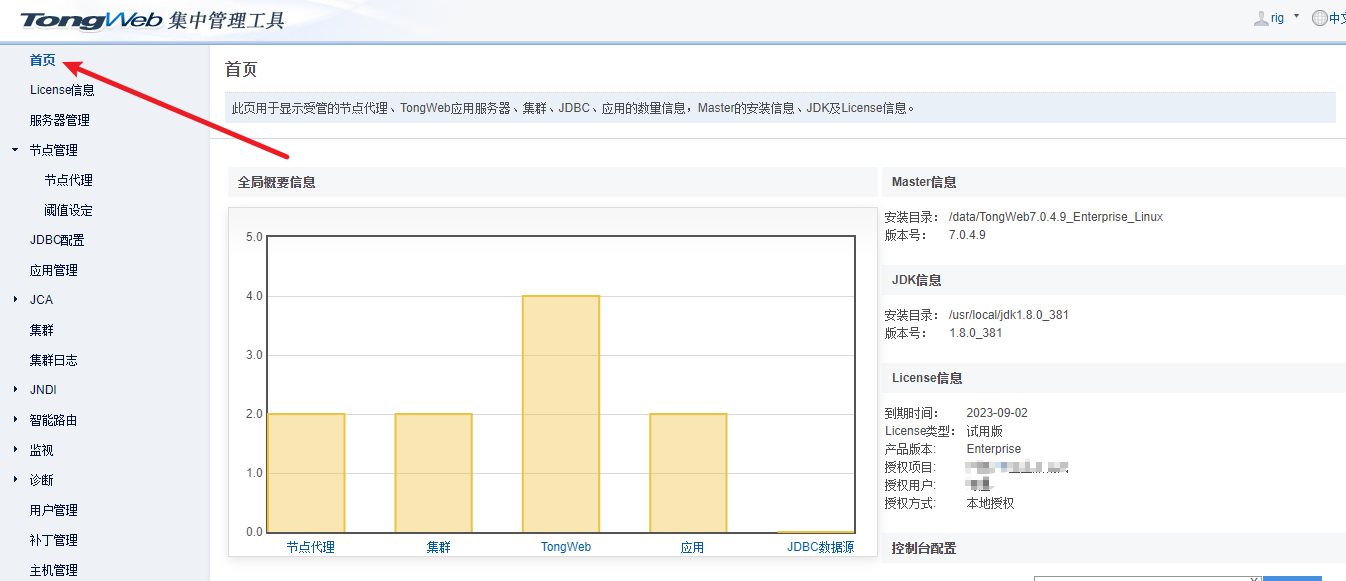This screenshot has height=581, width=1346.
Task: Open 首页 in the sidebar
Action: [43, 60]
